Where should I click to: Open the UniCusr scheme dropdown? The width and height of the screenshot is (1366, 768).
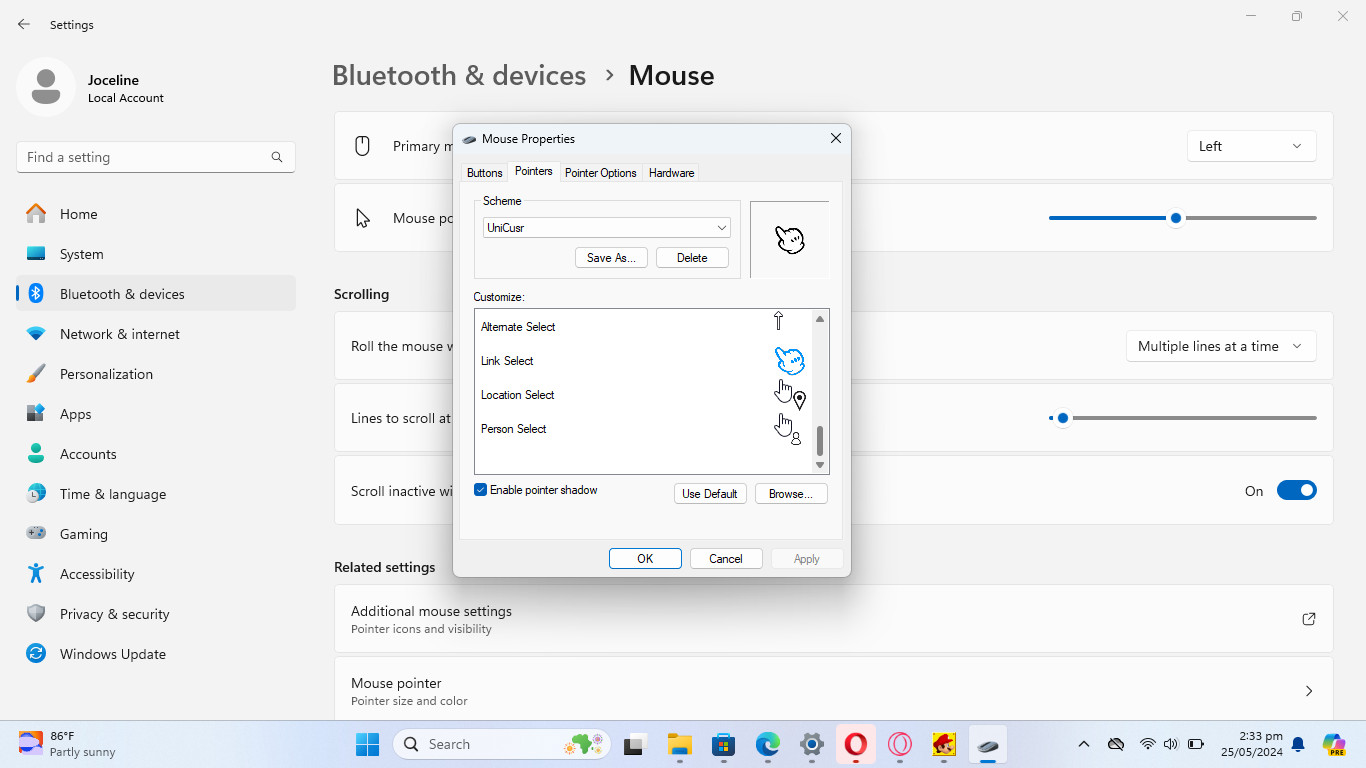(606, 228)
